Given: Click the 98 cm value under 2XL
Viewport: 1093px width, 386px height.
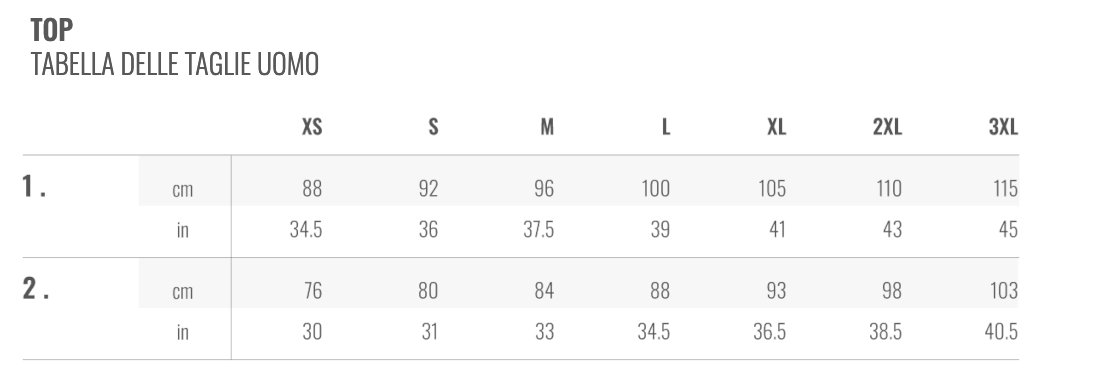Looking at the screenshot, I should tap(892, 291).
